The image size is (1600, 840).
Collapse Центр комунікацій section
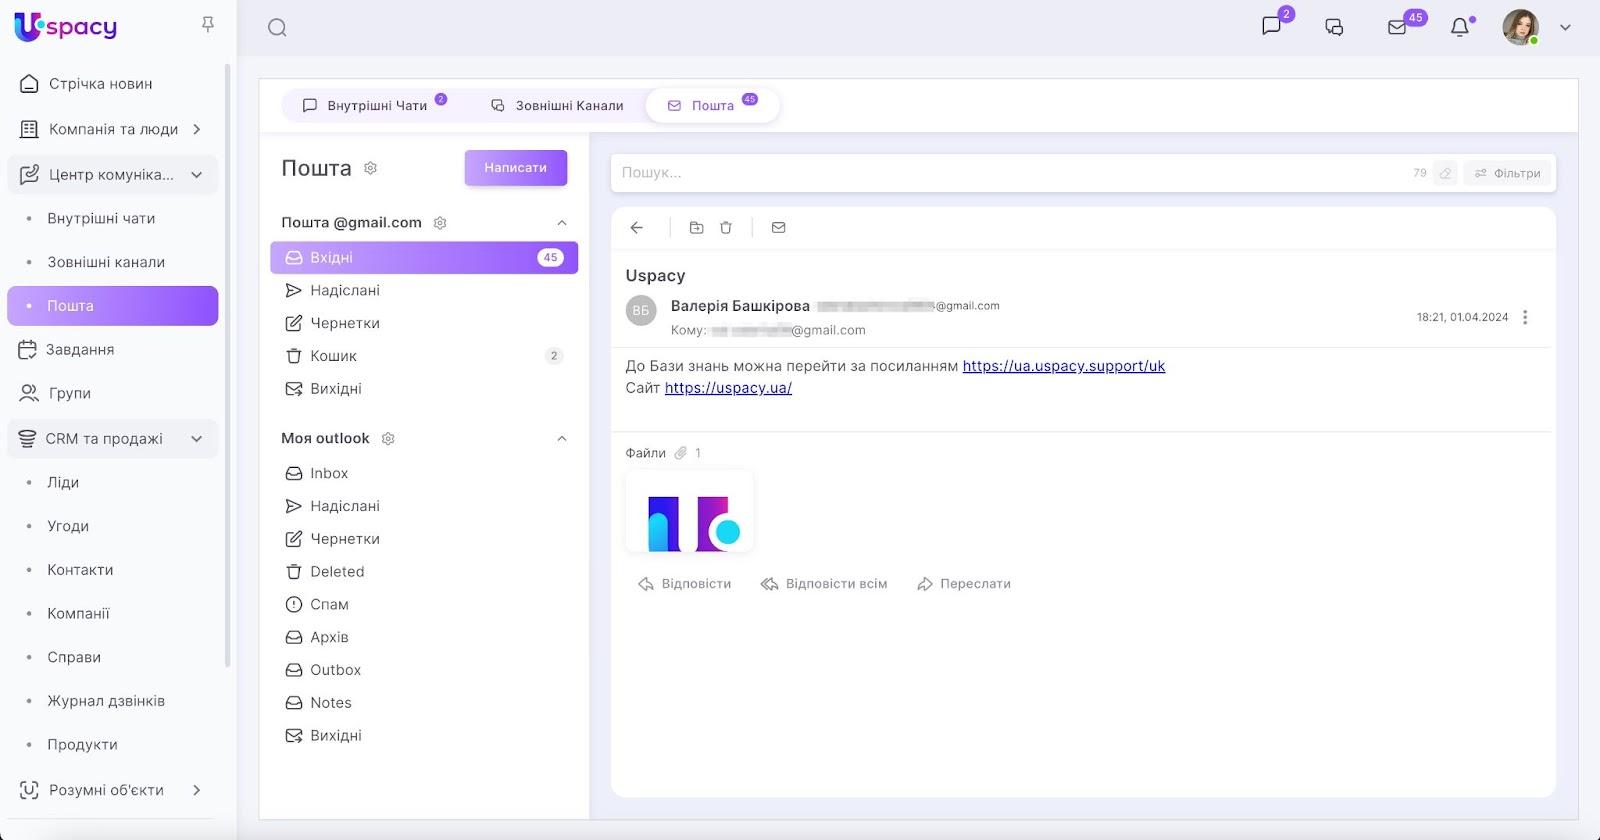pos(197,175)
